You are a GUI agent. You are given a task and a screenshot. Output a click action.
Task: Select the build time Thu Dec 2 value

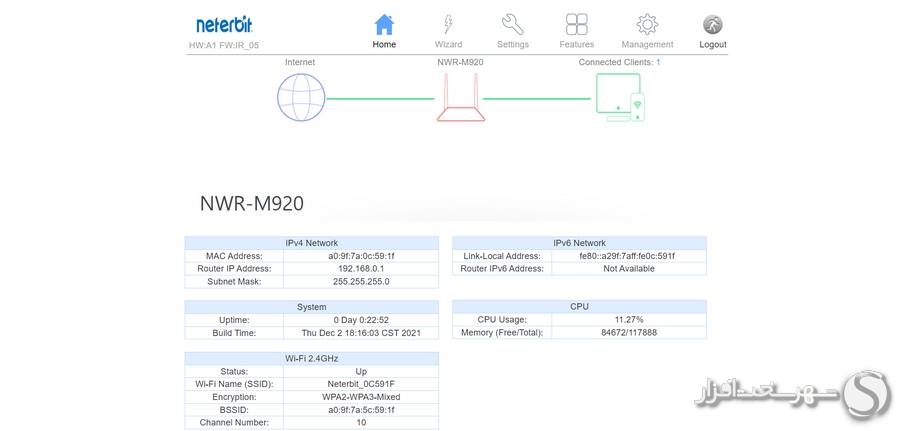pos(361,332)
